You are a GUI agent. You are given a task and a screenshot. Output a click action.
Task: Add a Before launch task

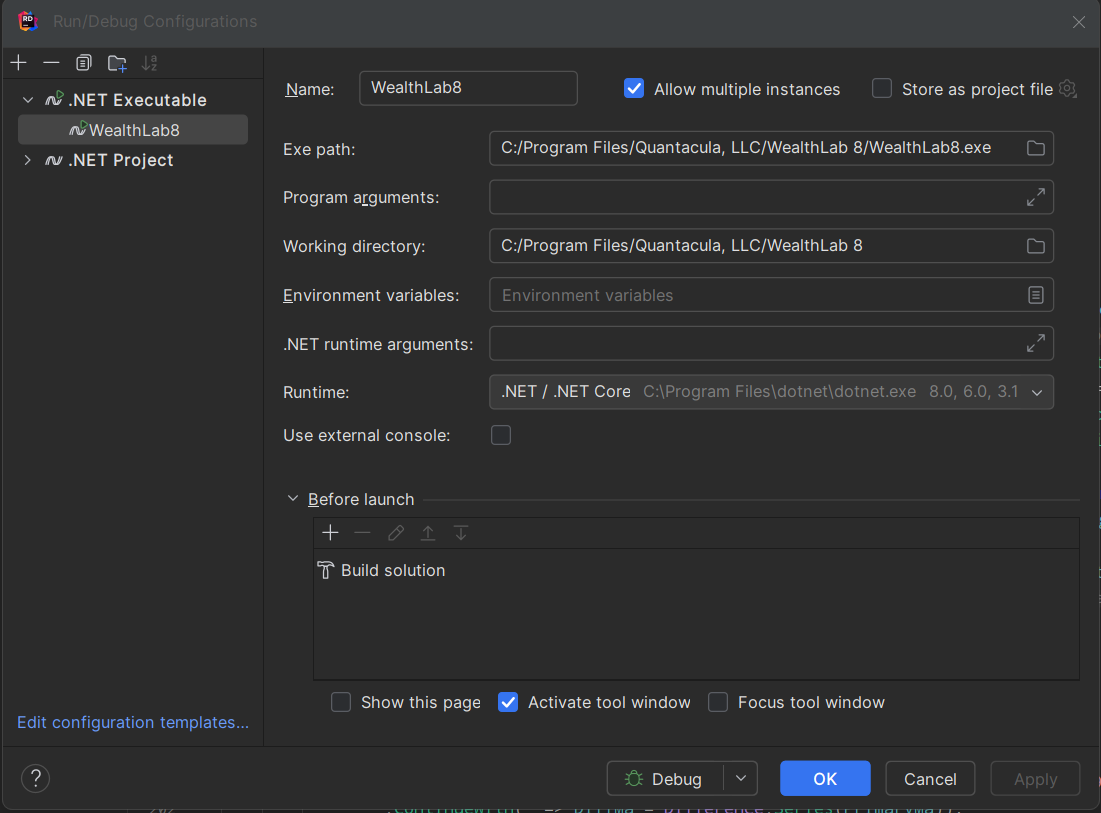(x=330, y=533)
